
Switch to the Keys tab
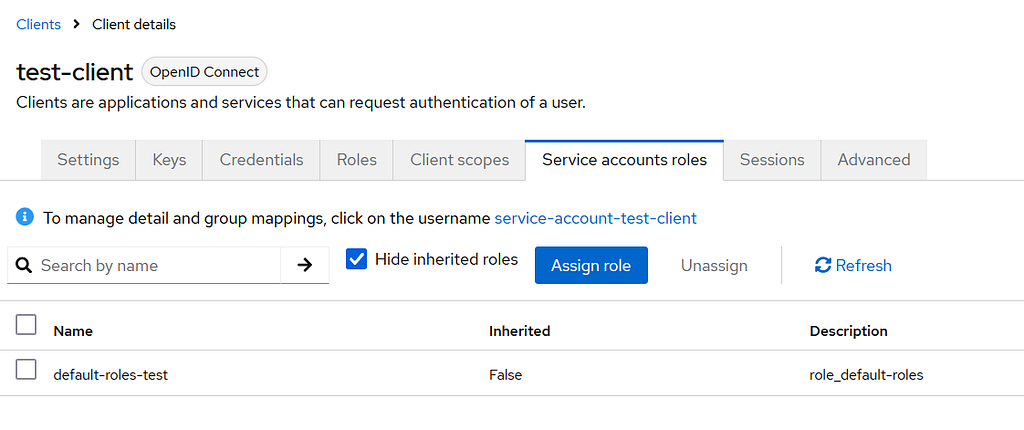[169, 159]
